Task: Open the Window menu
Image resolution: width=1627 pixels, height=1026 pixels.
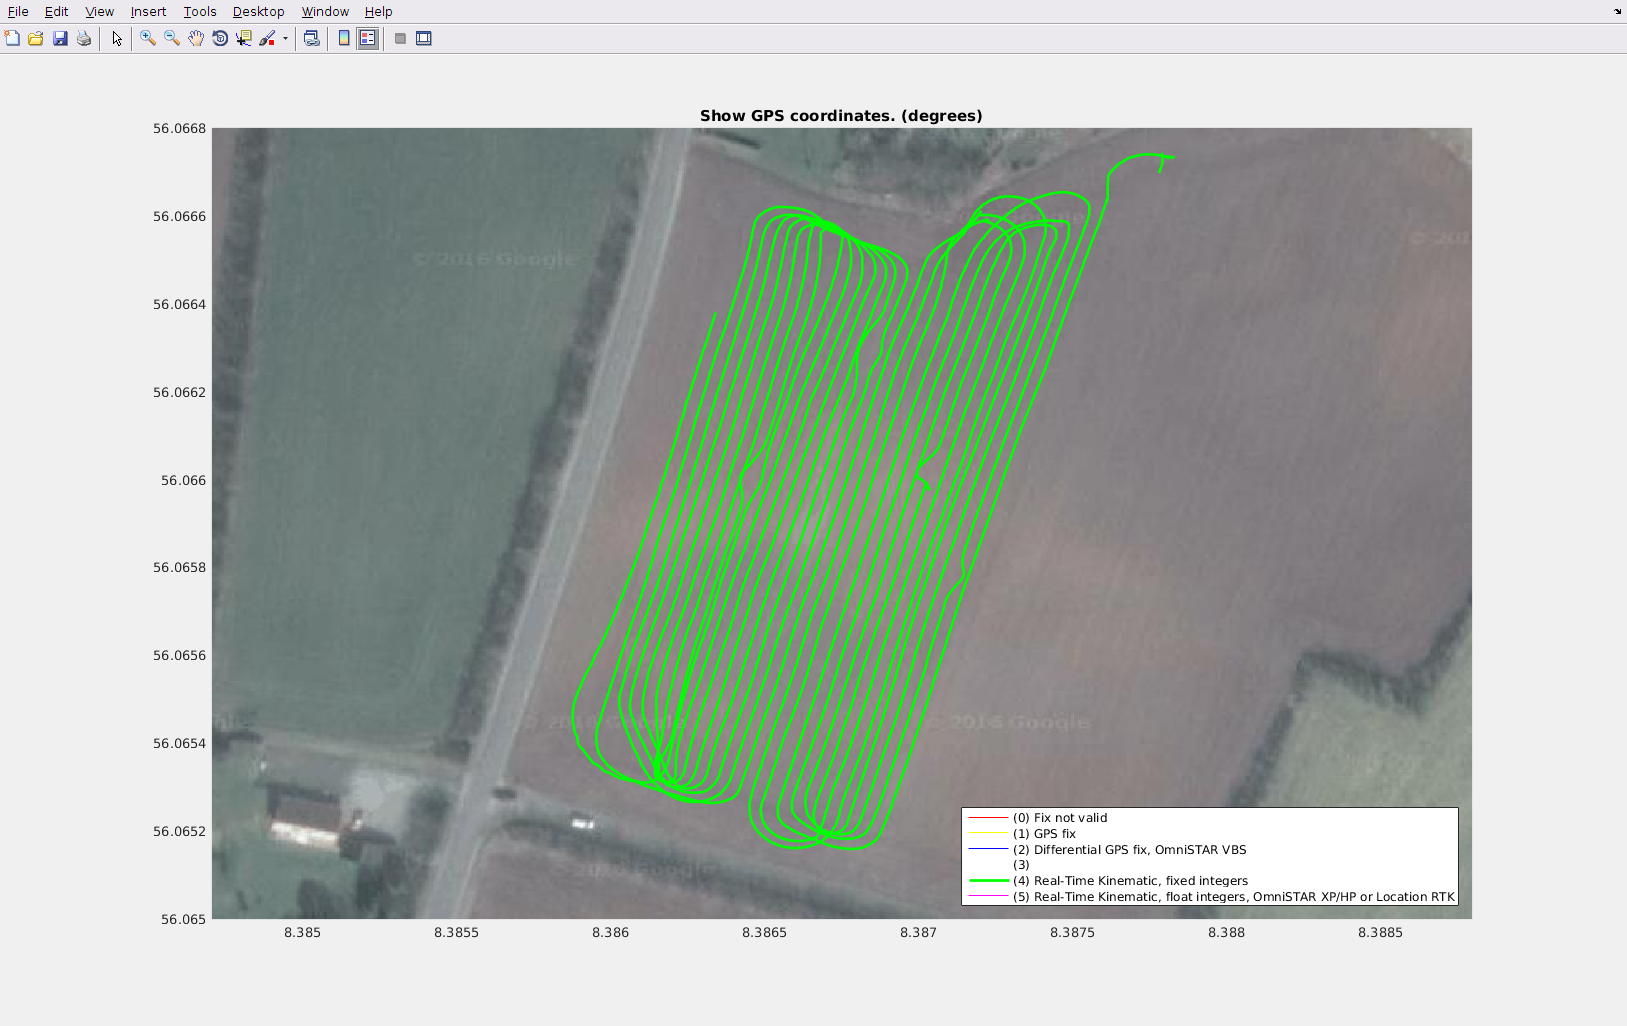Action: [x=325, y=12]
